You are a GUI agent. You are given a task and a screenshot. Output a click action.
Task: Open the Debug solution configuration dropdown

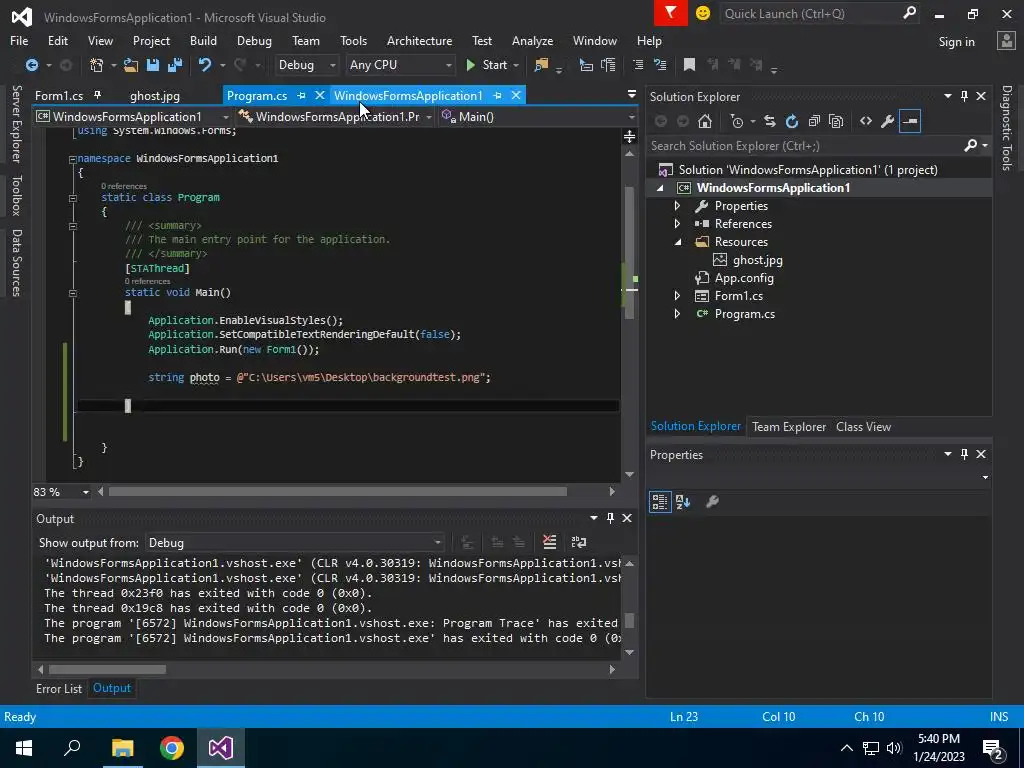click(306, 65)
